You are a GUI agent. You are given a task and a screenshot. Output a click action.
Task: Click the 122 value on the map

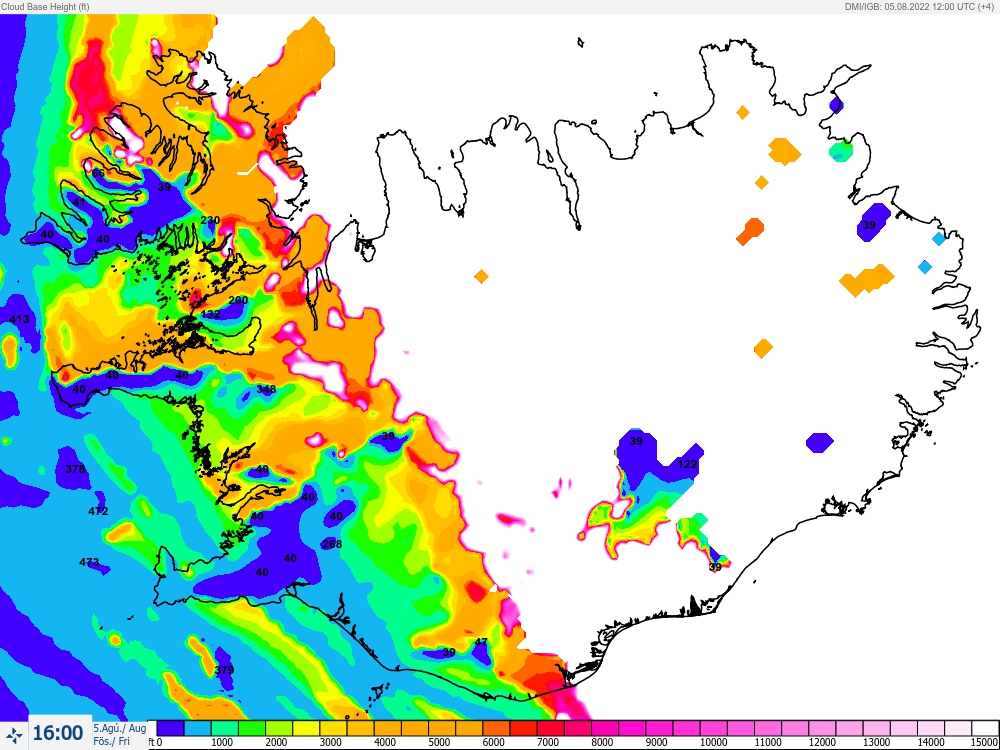[688, 464]
